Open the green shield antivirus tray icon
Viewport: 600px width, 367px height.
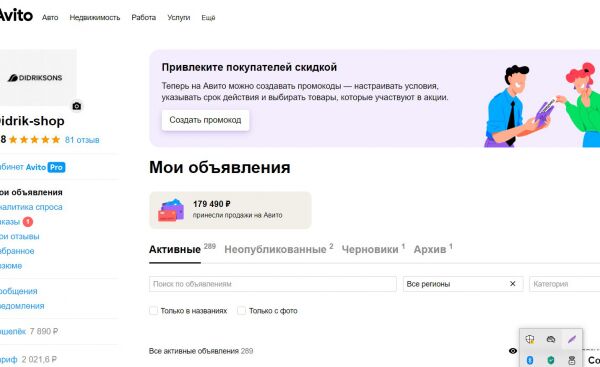[551, 360]
